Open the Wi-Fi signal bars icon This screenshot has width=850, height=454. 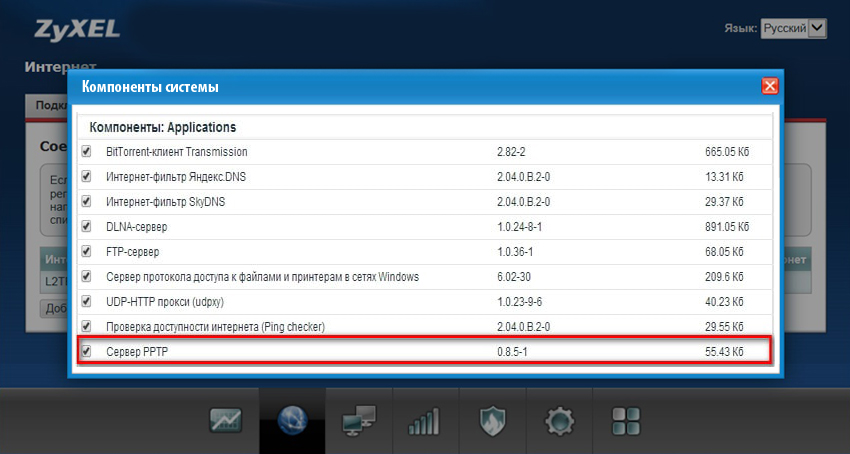[x=424, y=421]
